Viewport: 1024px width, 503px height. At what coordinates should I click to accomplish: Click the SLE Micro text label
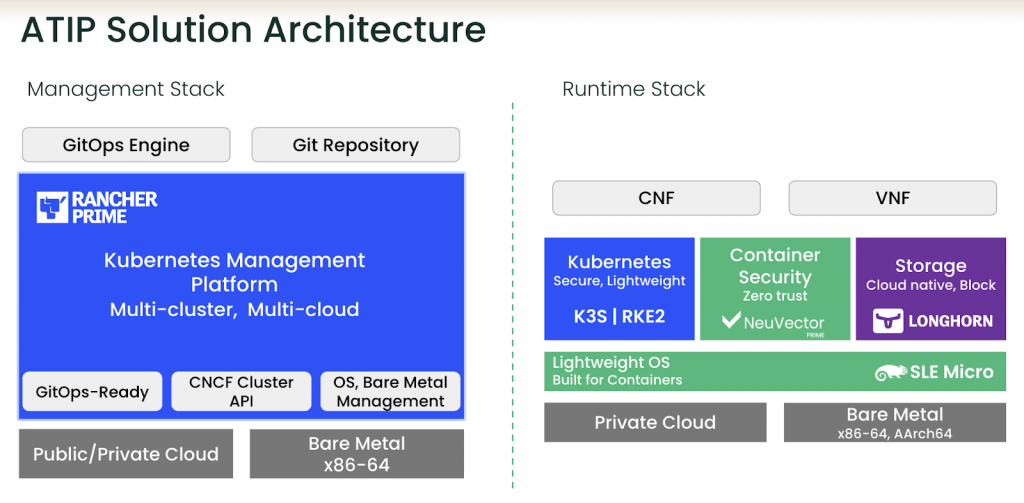click(952, 372)
